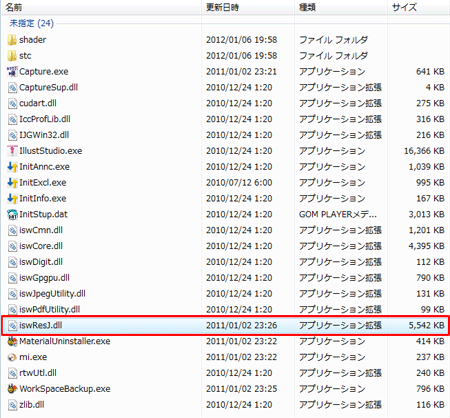Click the iswResJ.dll file icon

(x=12, y=325)
